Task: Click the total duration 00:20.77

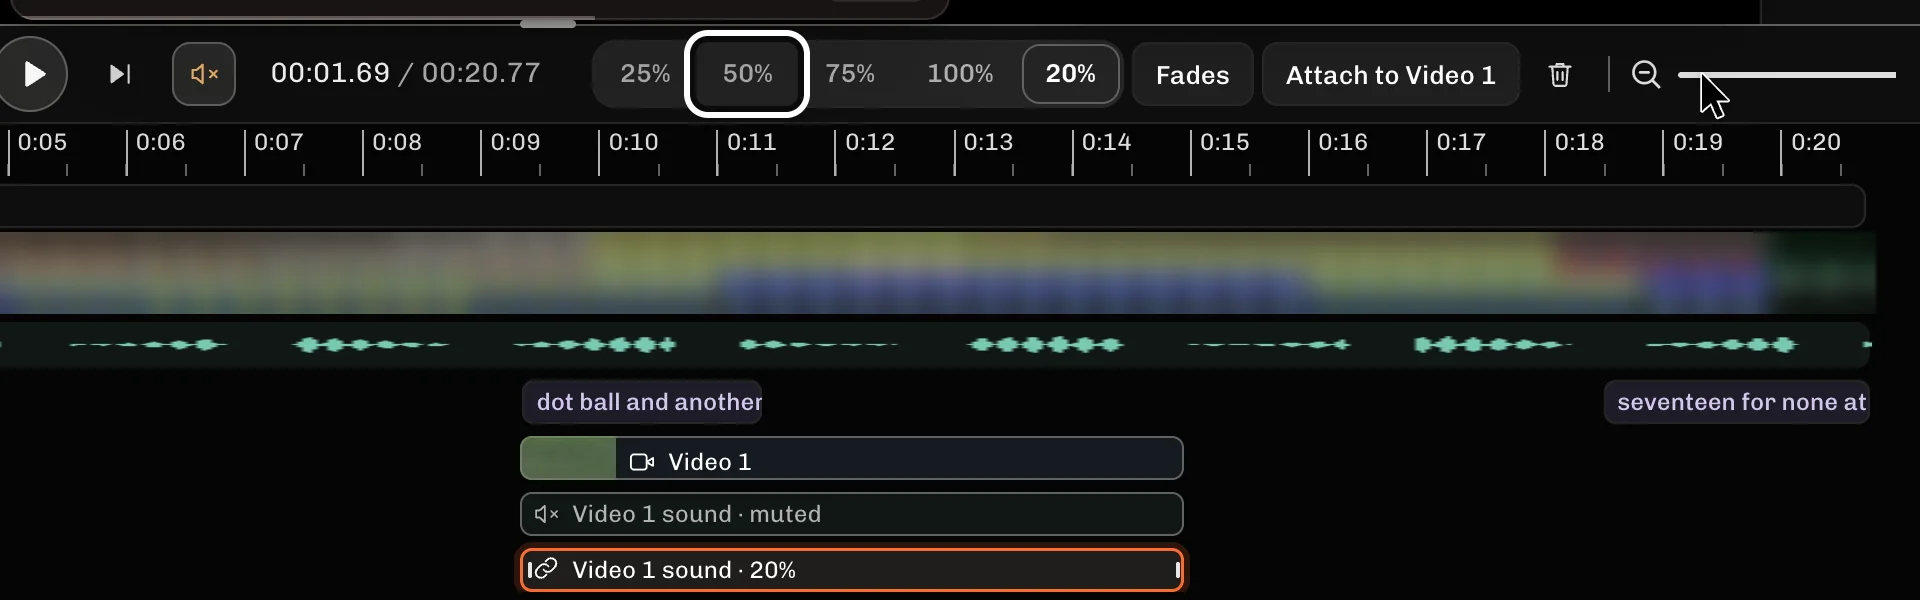Action: 481,73
